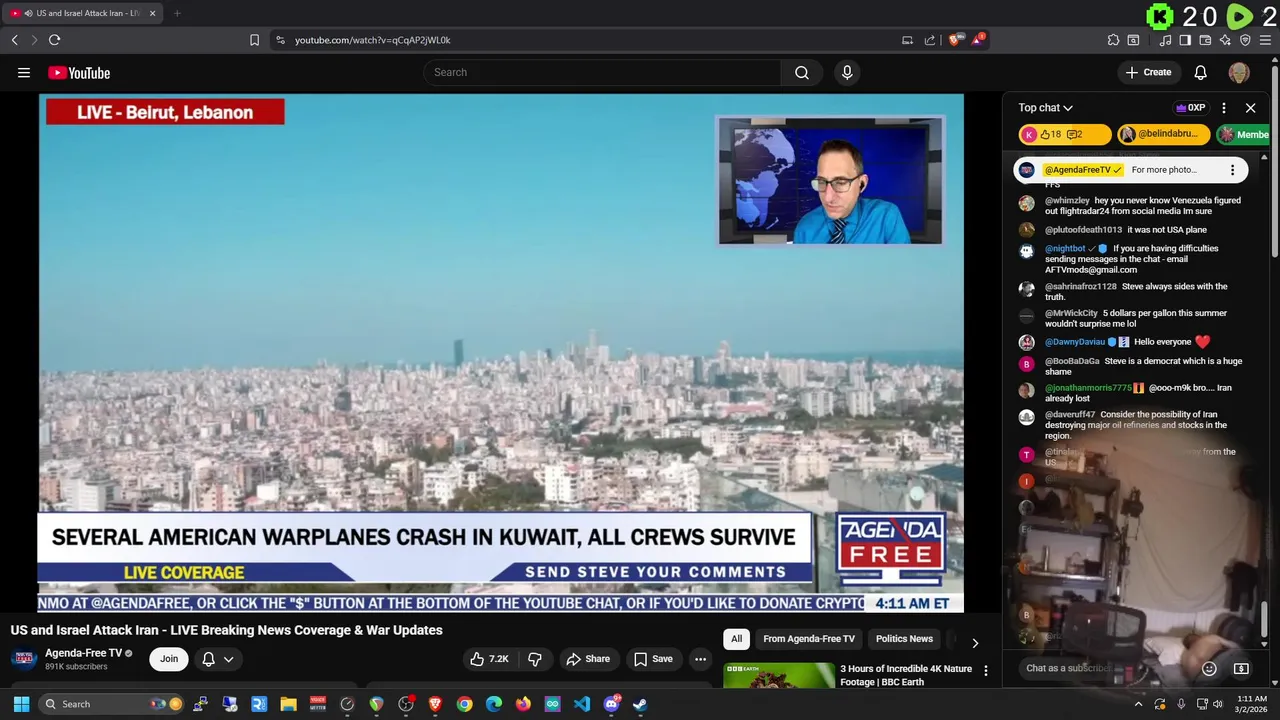Open Brave Rewards triangle icon

(x=977, y=40)
